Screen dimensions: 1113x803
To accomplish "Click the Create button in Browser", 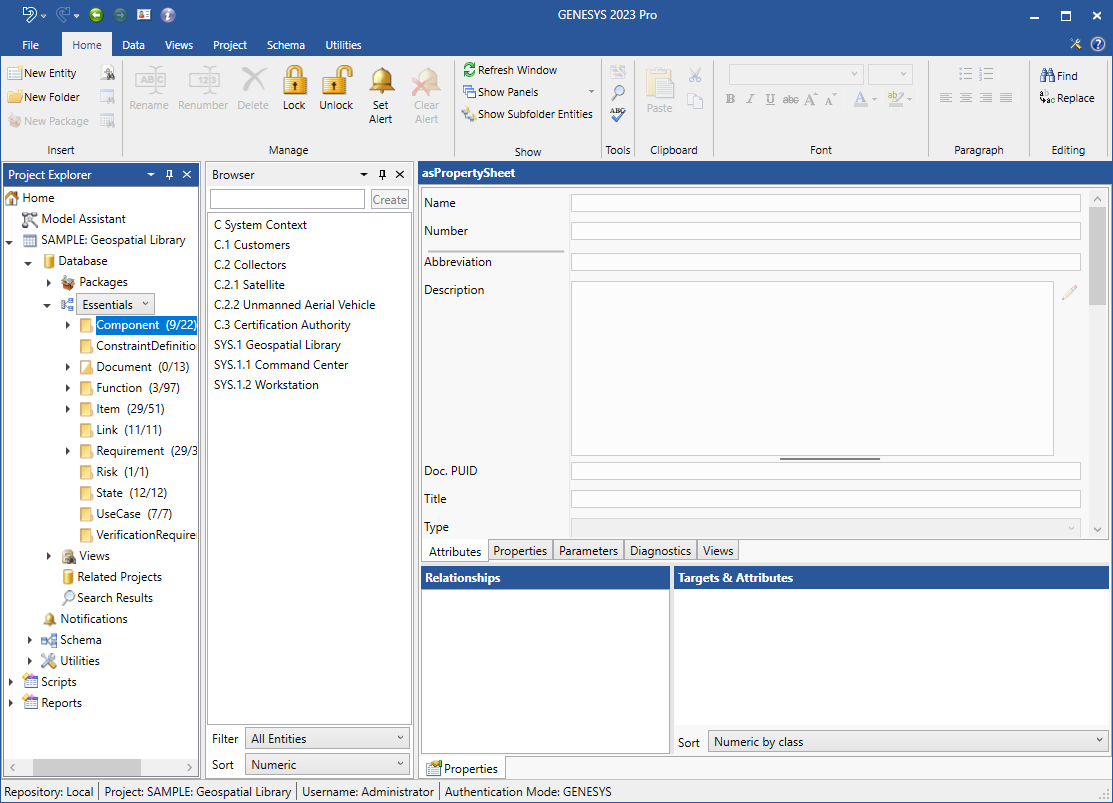I will [390, 200].
